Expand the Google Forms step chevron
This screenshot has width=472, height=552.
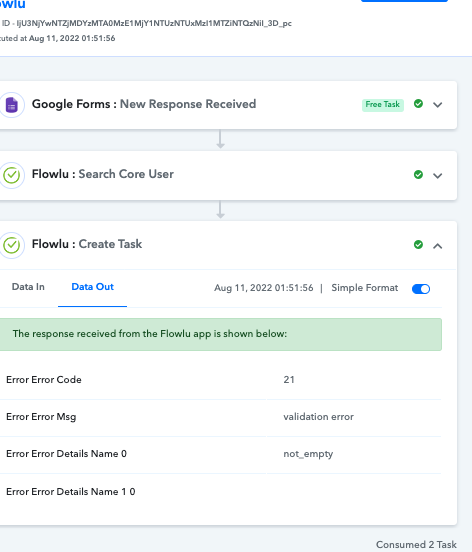pyautogui.click(x=438, y=105)
